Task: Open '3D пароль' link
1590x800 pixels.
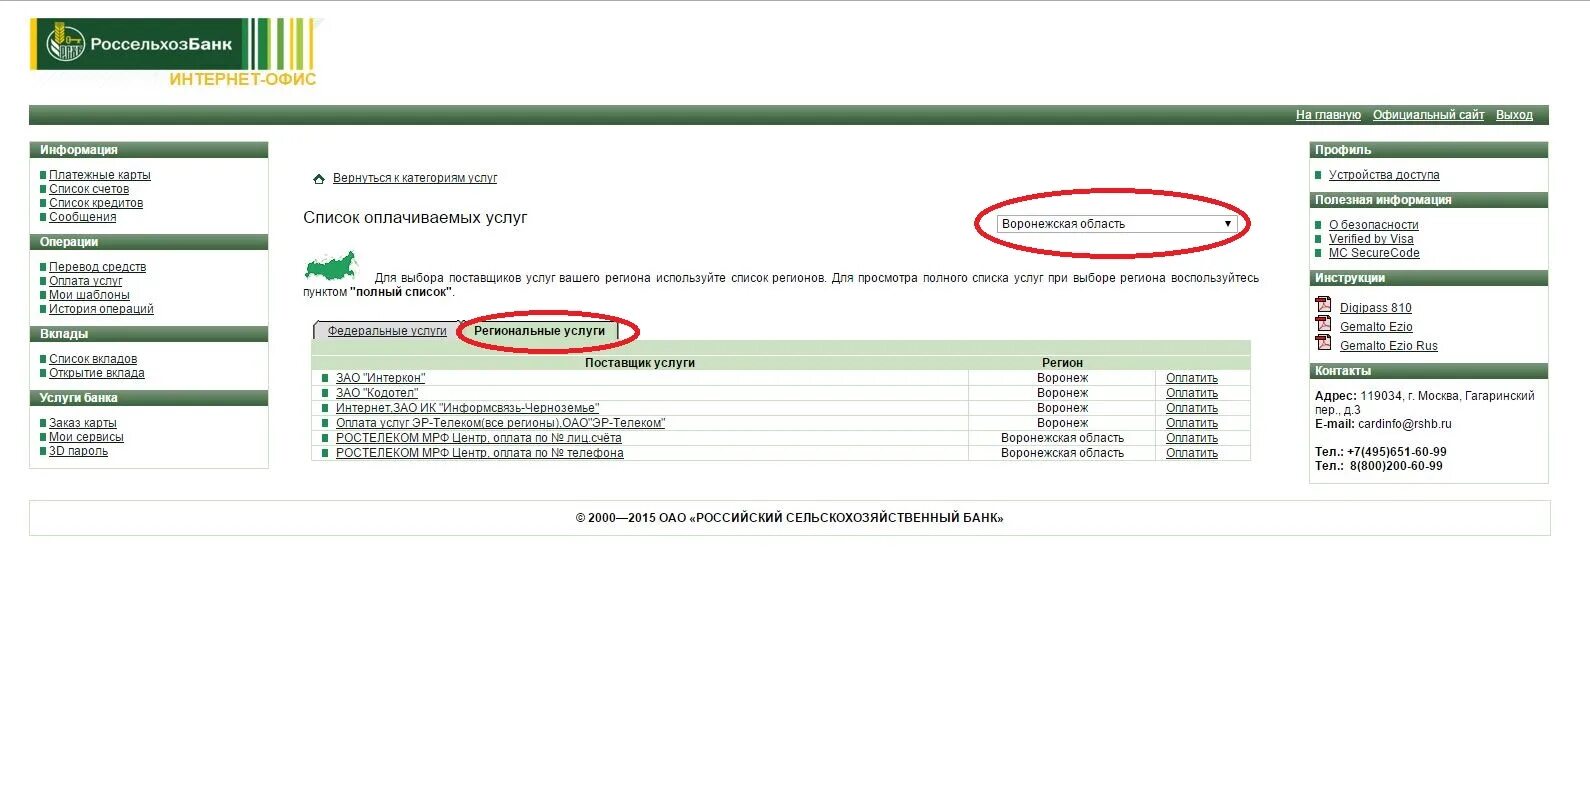Action: pos(78,451)
